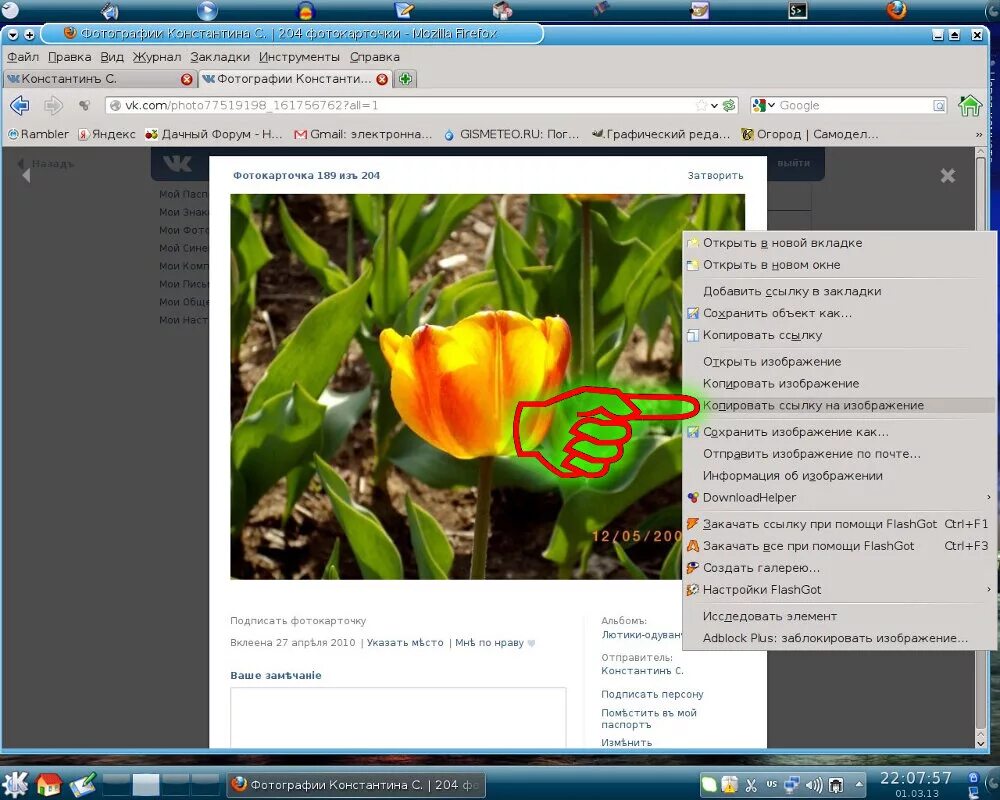Click the forward navigation arrow
The image size is (1000, 800).
(x=52, y=105)
